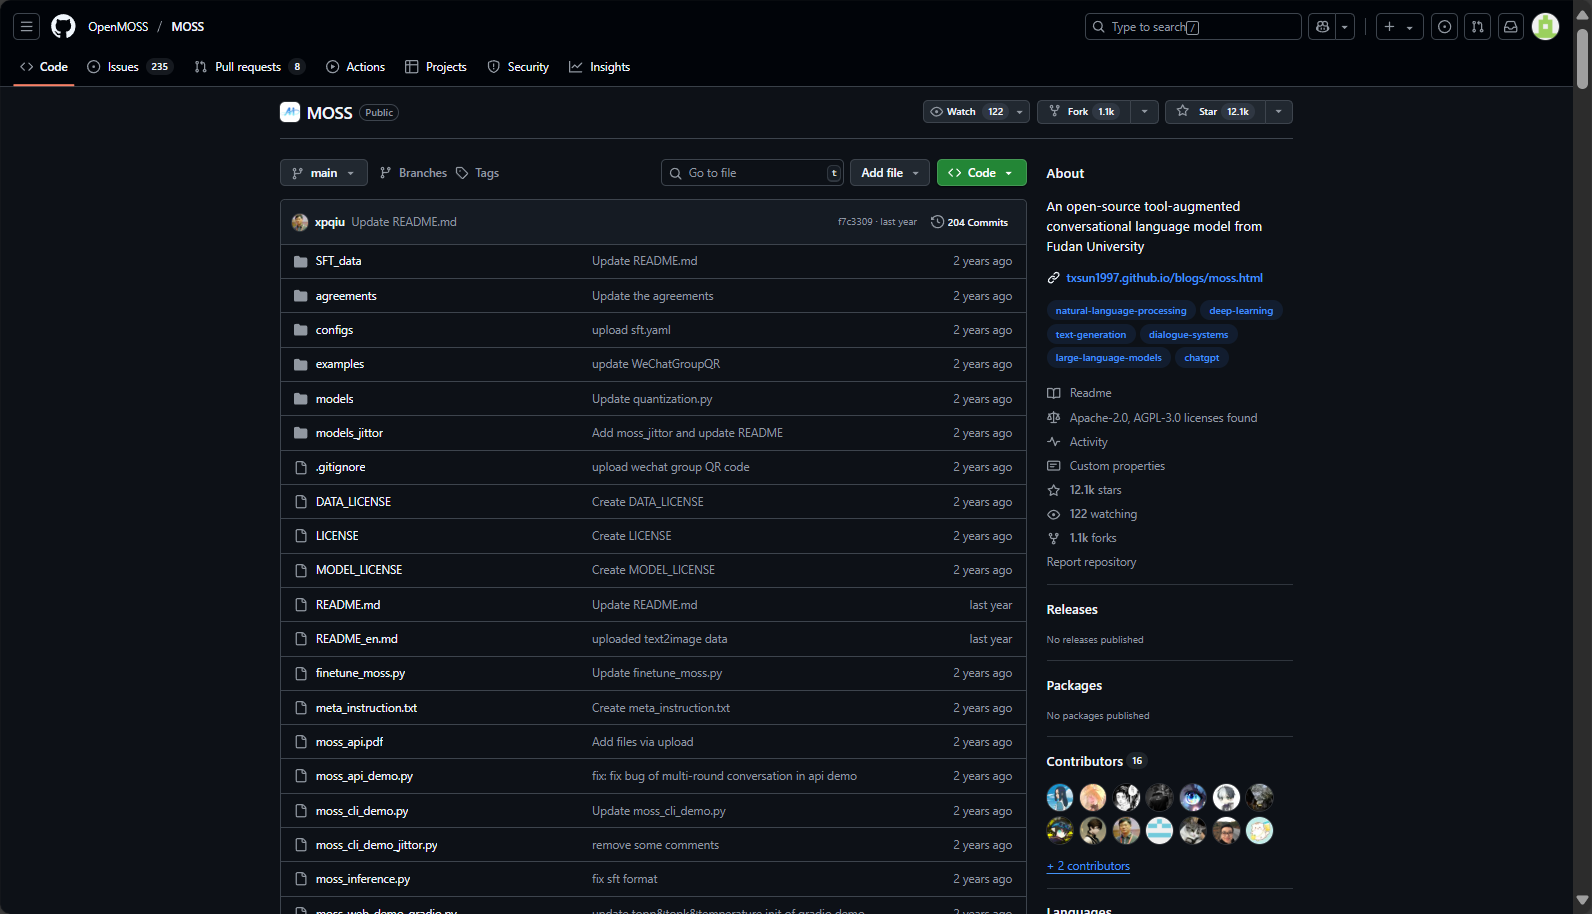Open the first contributor avatar
The height and width of the screenshot is (914, 1592).
1060,797
